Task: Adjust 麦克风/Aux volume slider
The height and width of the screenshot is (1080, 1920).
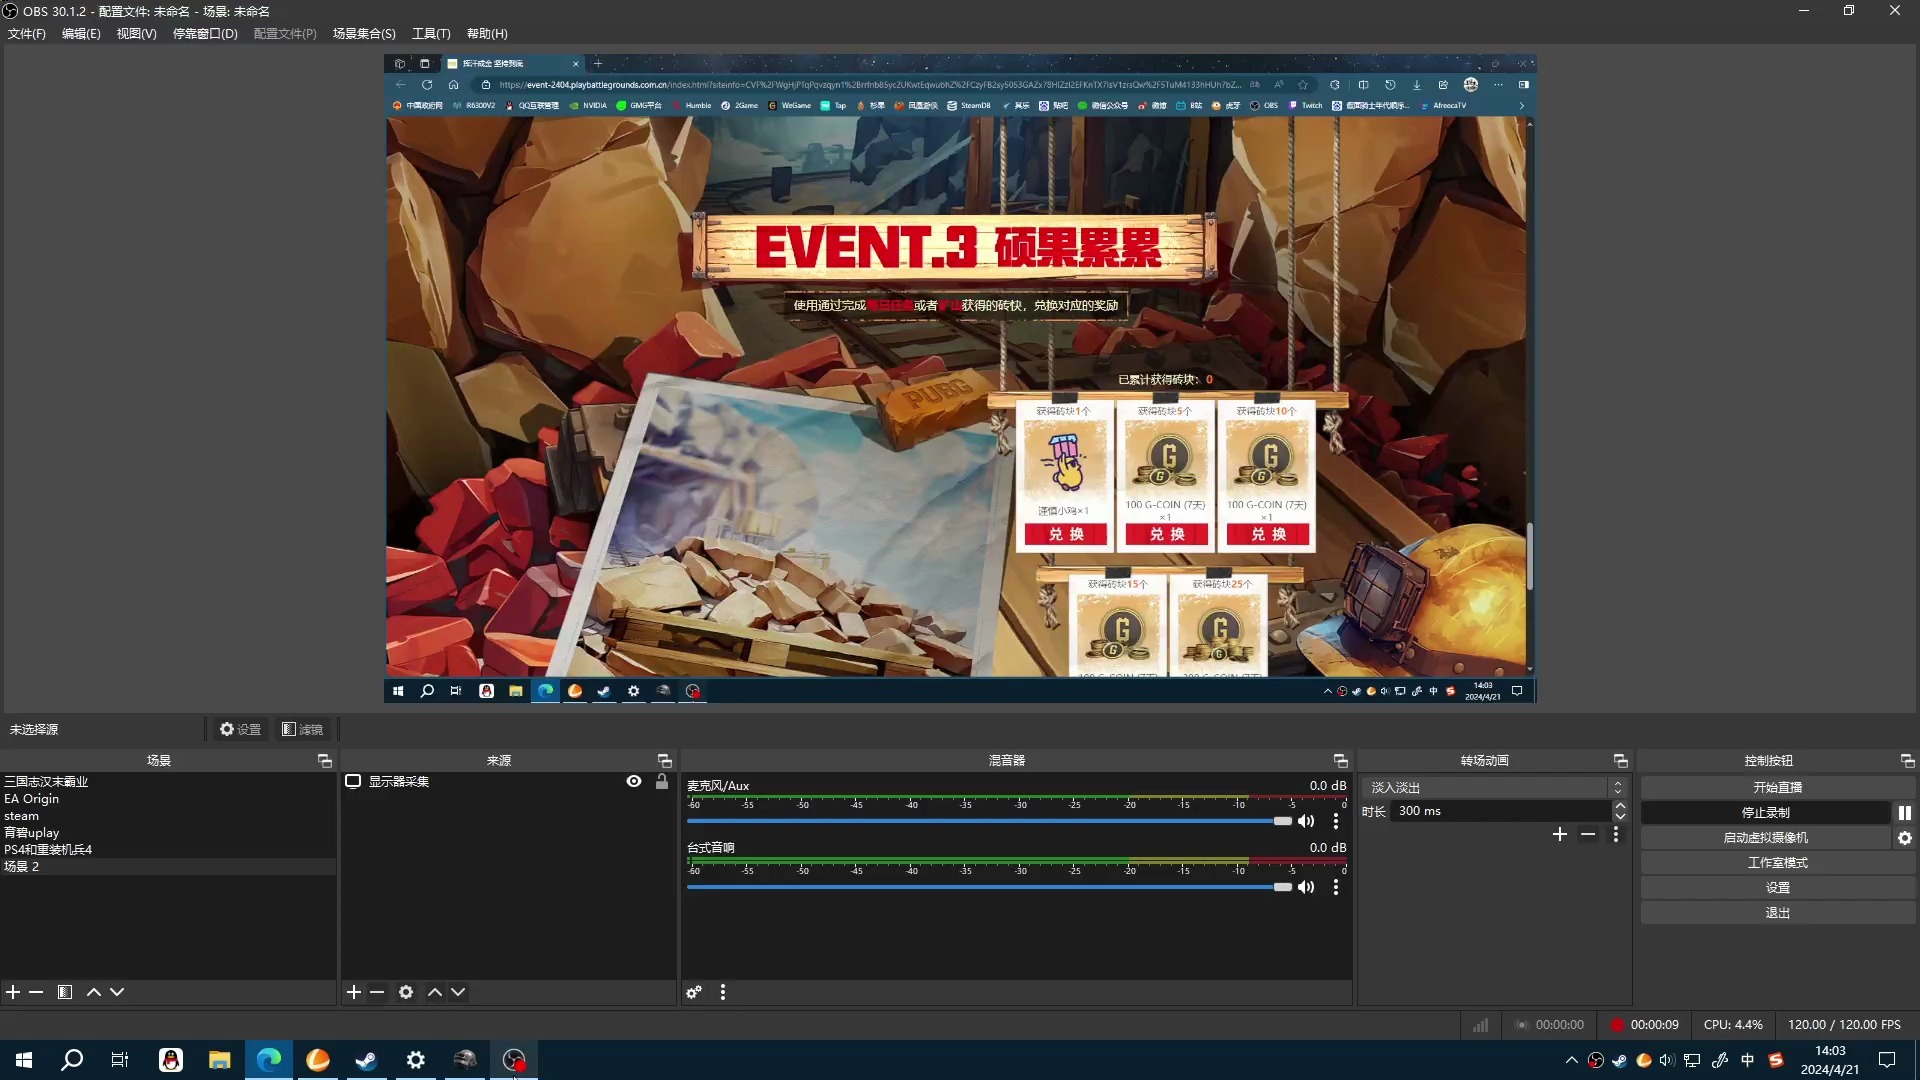Action: [x=989, y=821]
